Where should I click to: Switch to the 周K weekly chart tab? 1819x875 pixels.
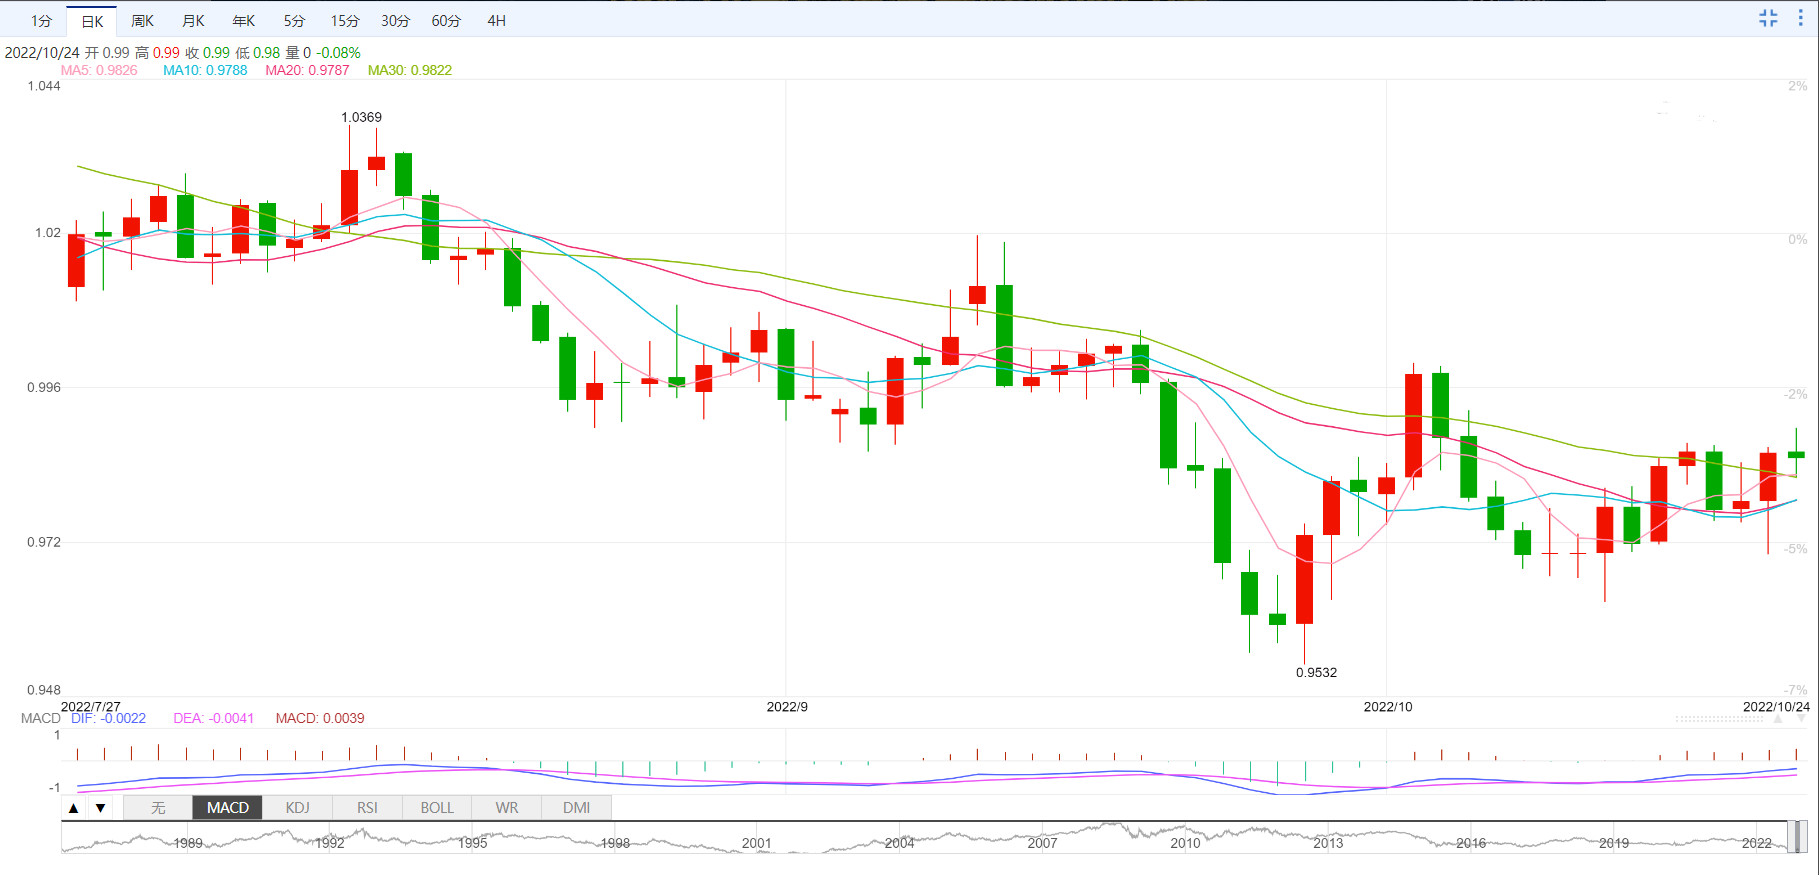(143, 21)
